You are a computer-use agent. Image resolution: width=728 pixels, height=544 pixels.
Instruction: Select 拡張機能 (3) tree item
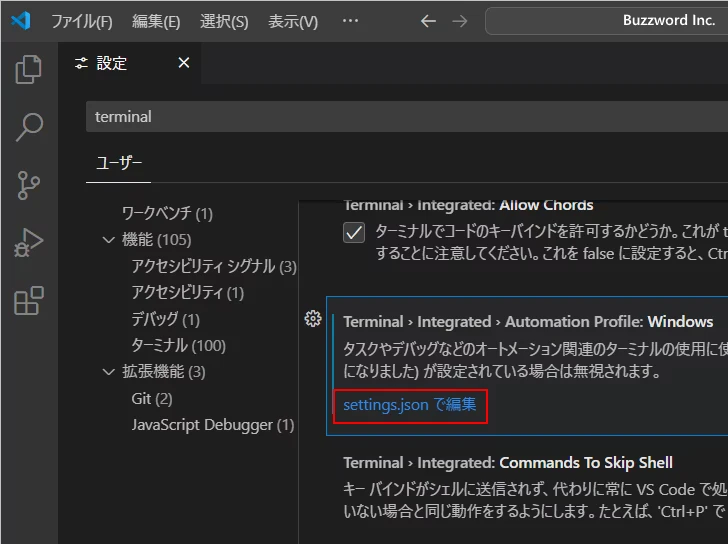click(x=163, y=371)
